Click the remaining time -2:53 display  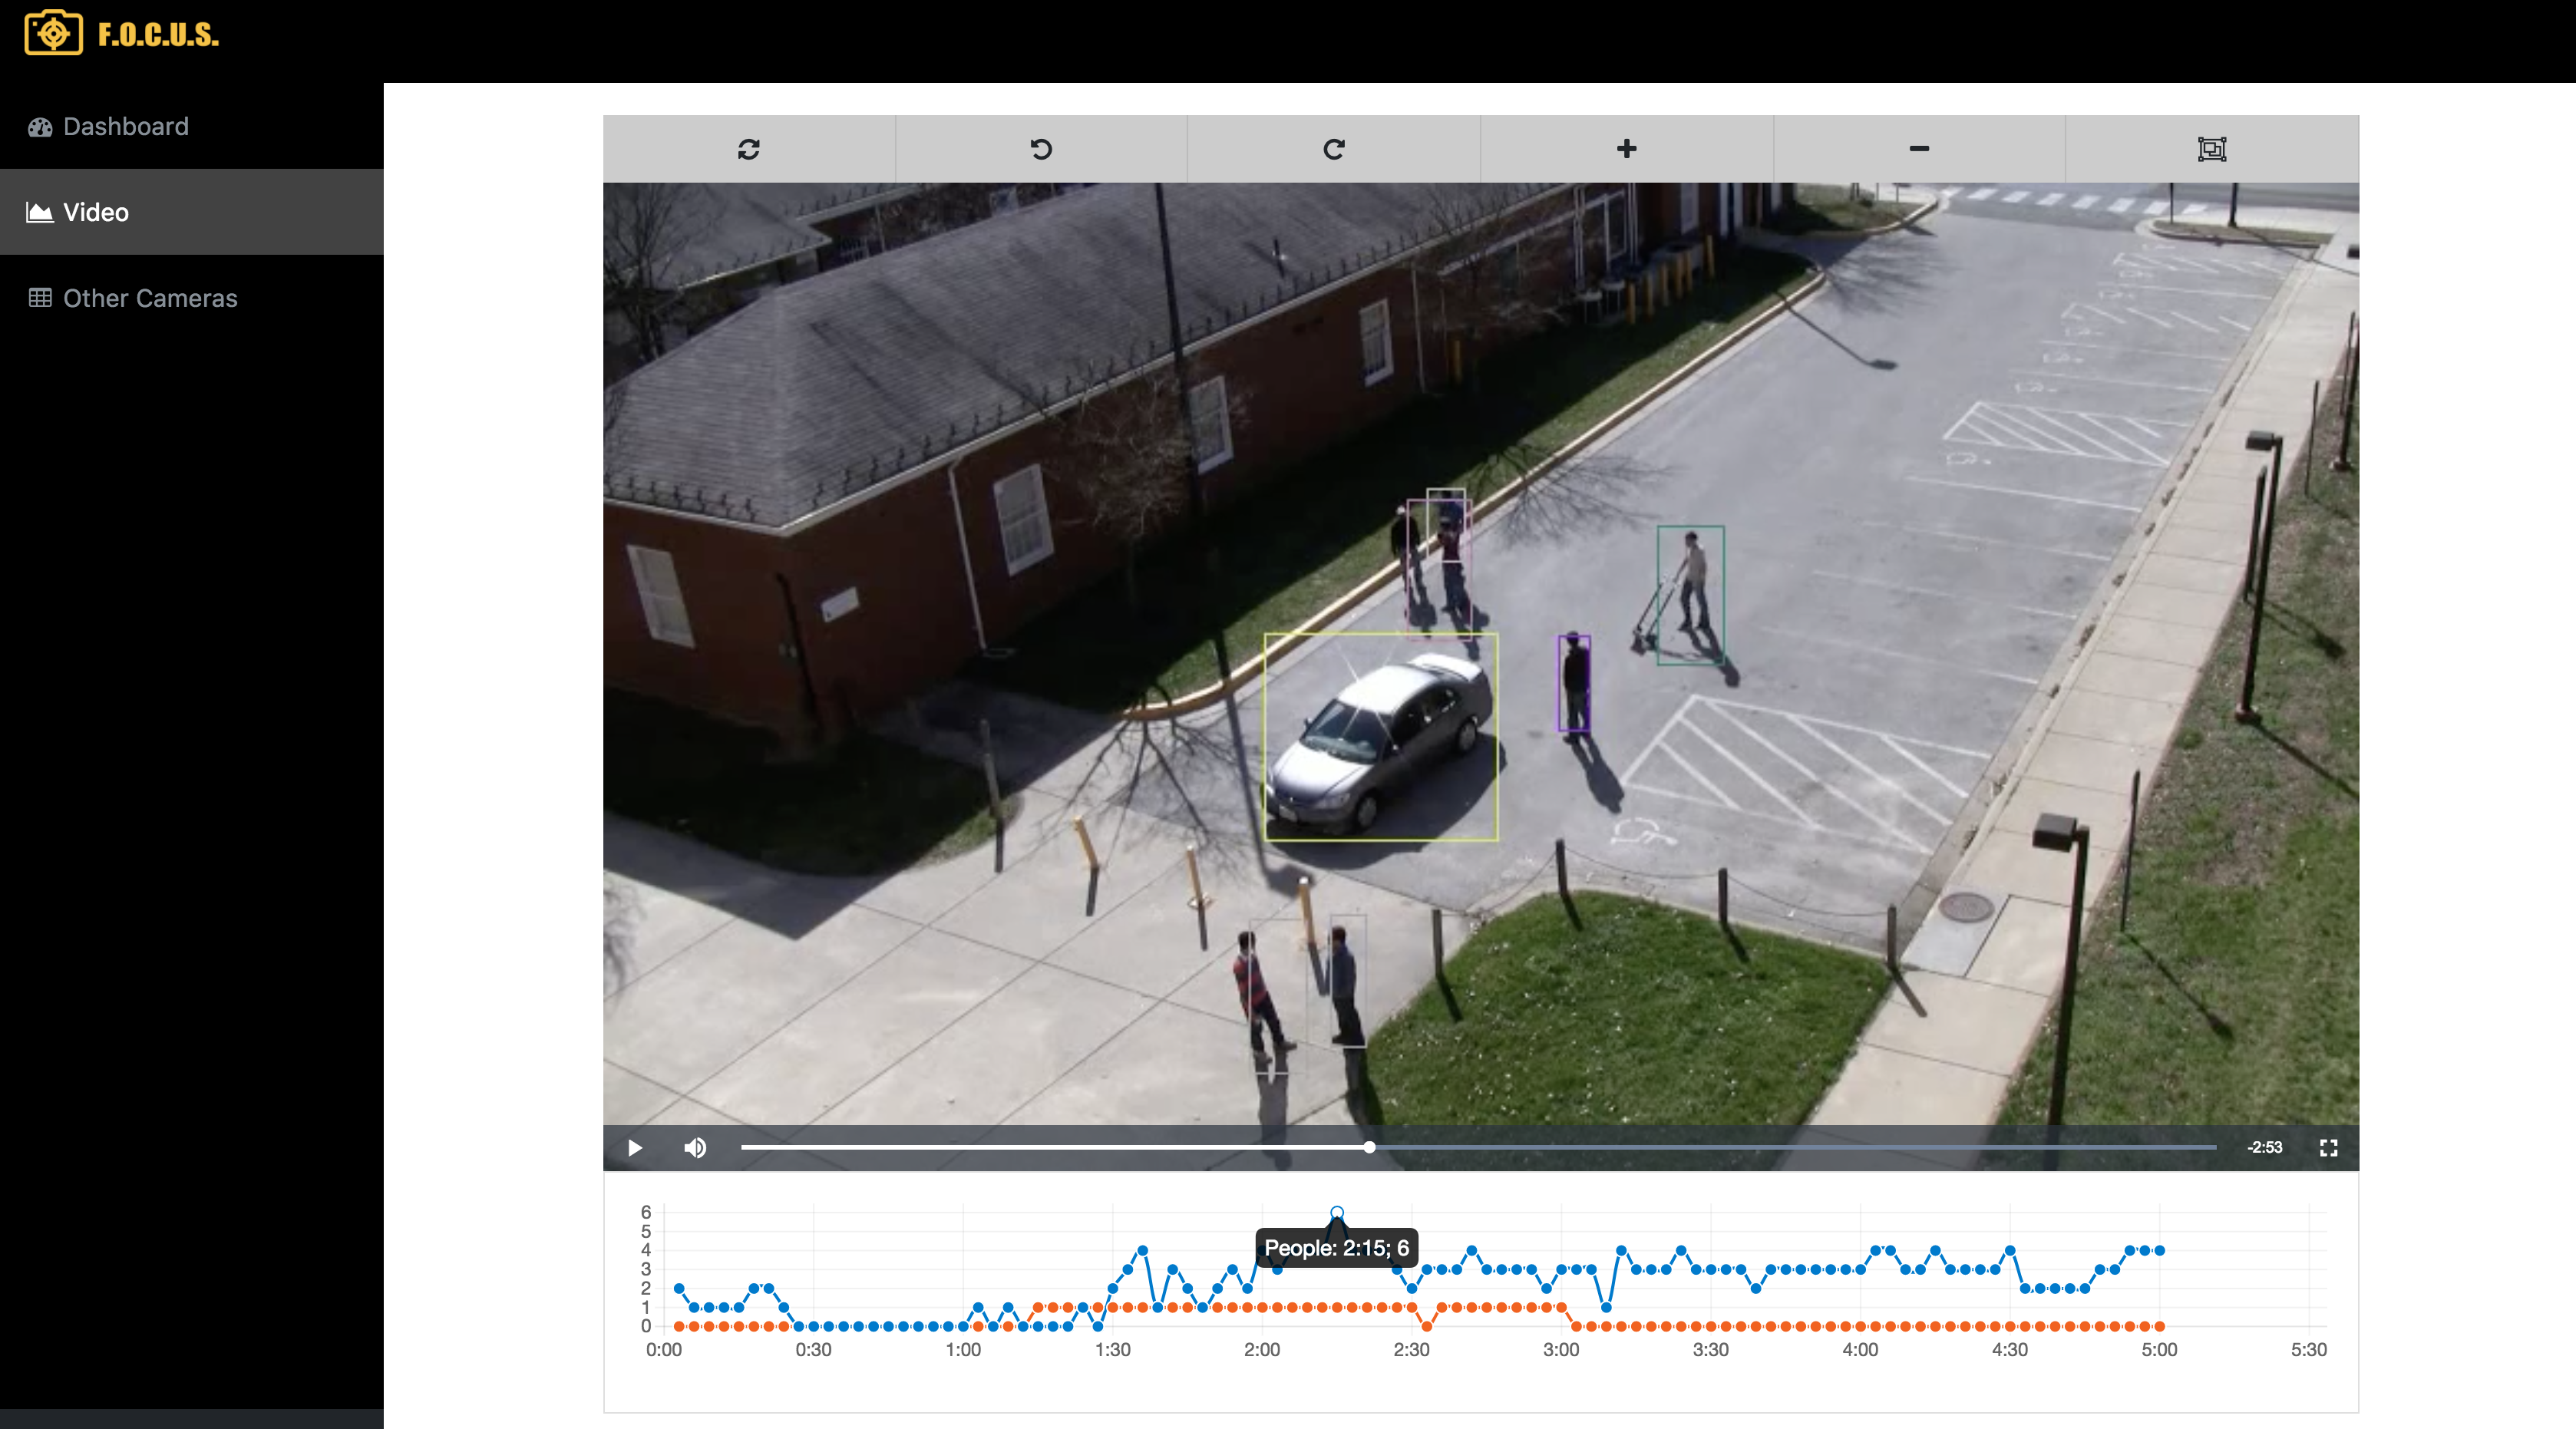(2264, 1147)
